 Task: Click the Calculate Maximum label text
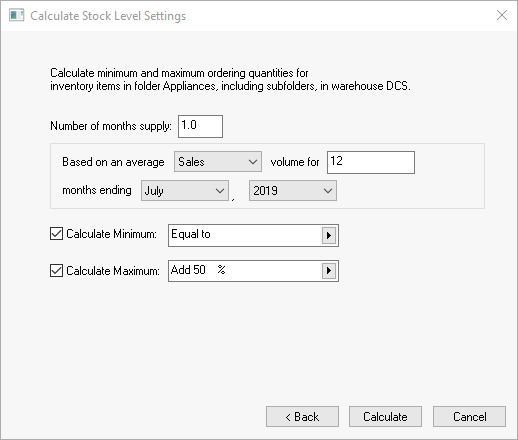tap(113, 271)
